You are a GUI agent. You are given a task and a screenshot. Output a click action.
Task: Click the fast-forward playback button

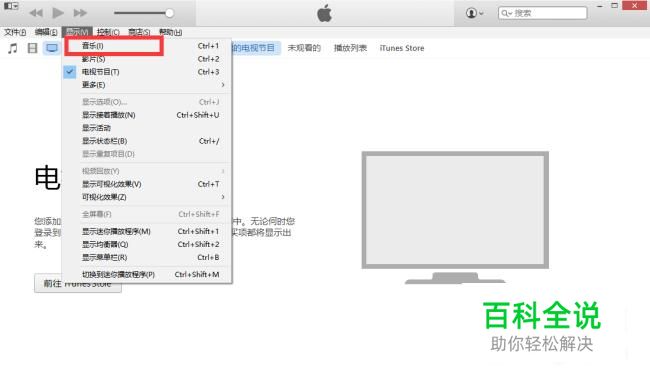(80, 13)
